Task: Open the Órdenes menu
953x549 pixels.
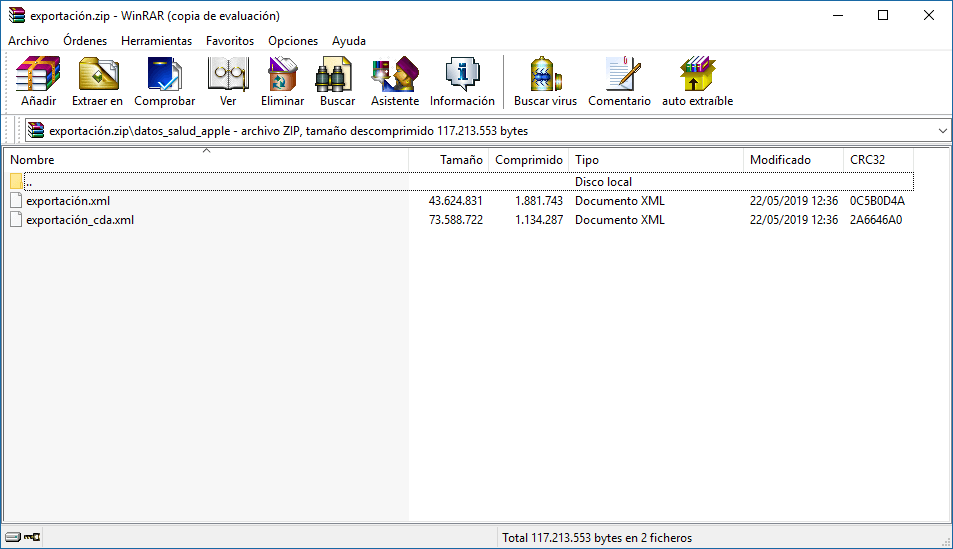Action: (85, 41)
